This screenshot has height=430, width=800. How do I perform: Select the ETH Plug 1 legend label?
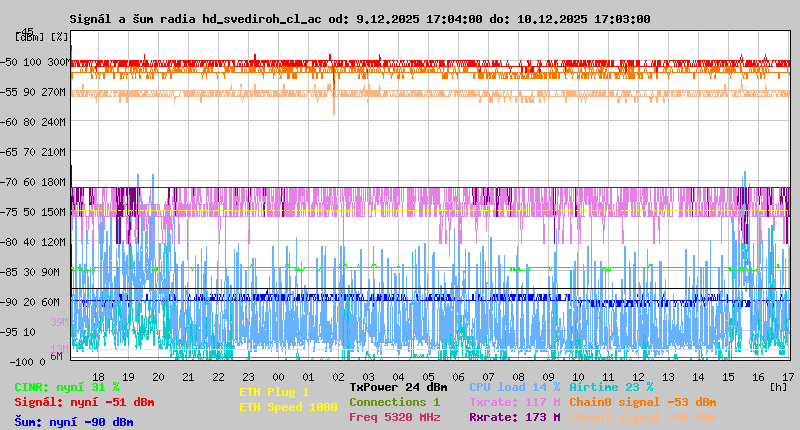274,392
